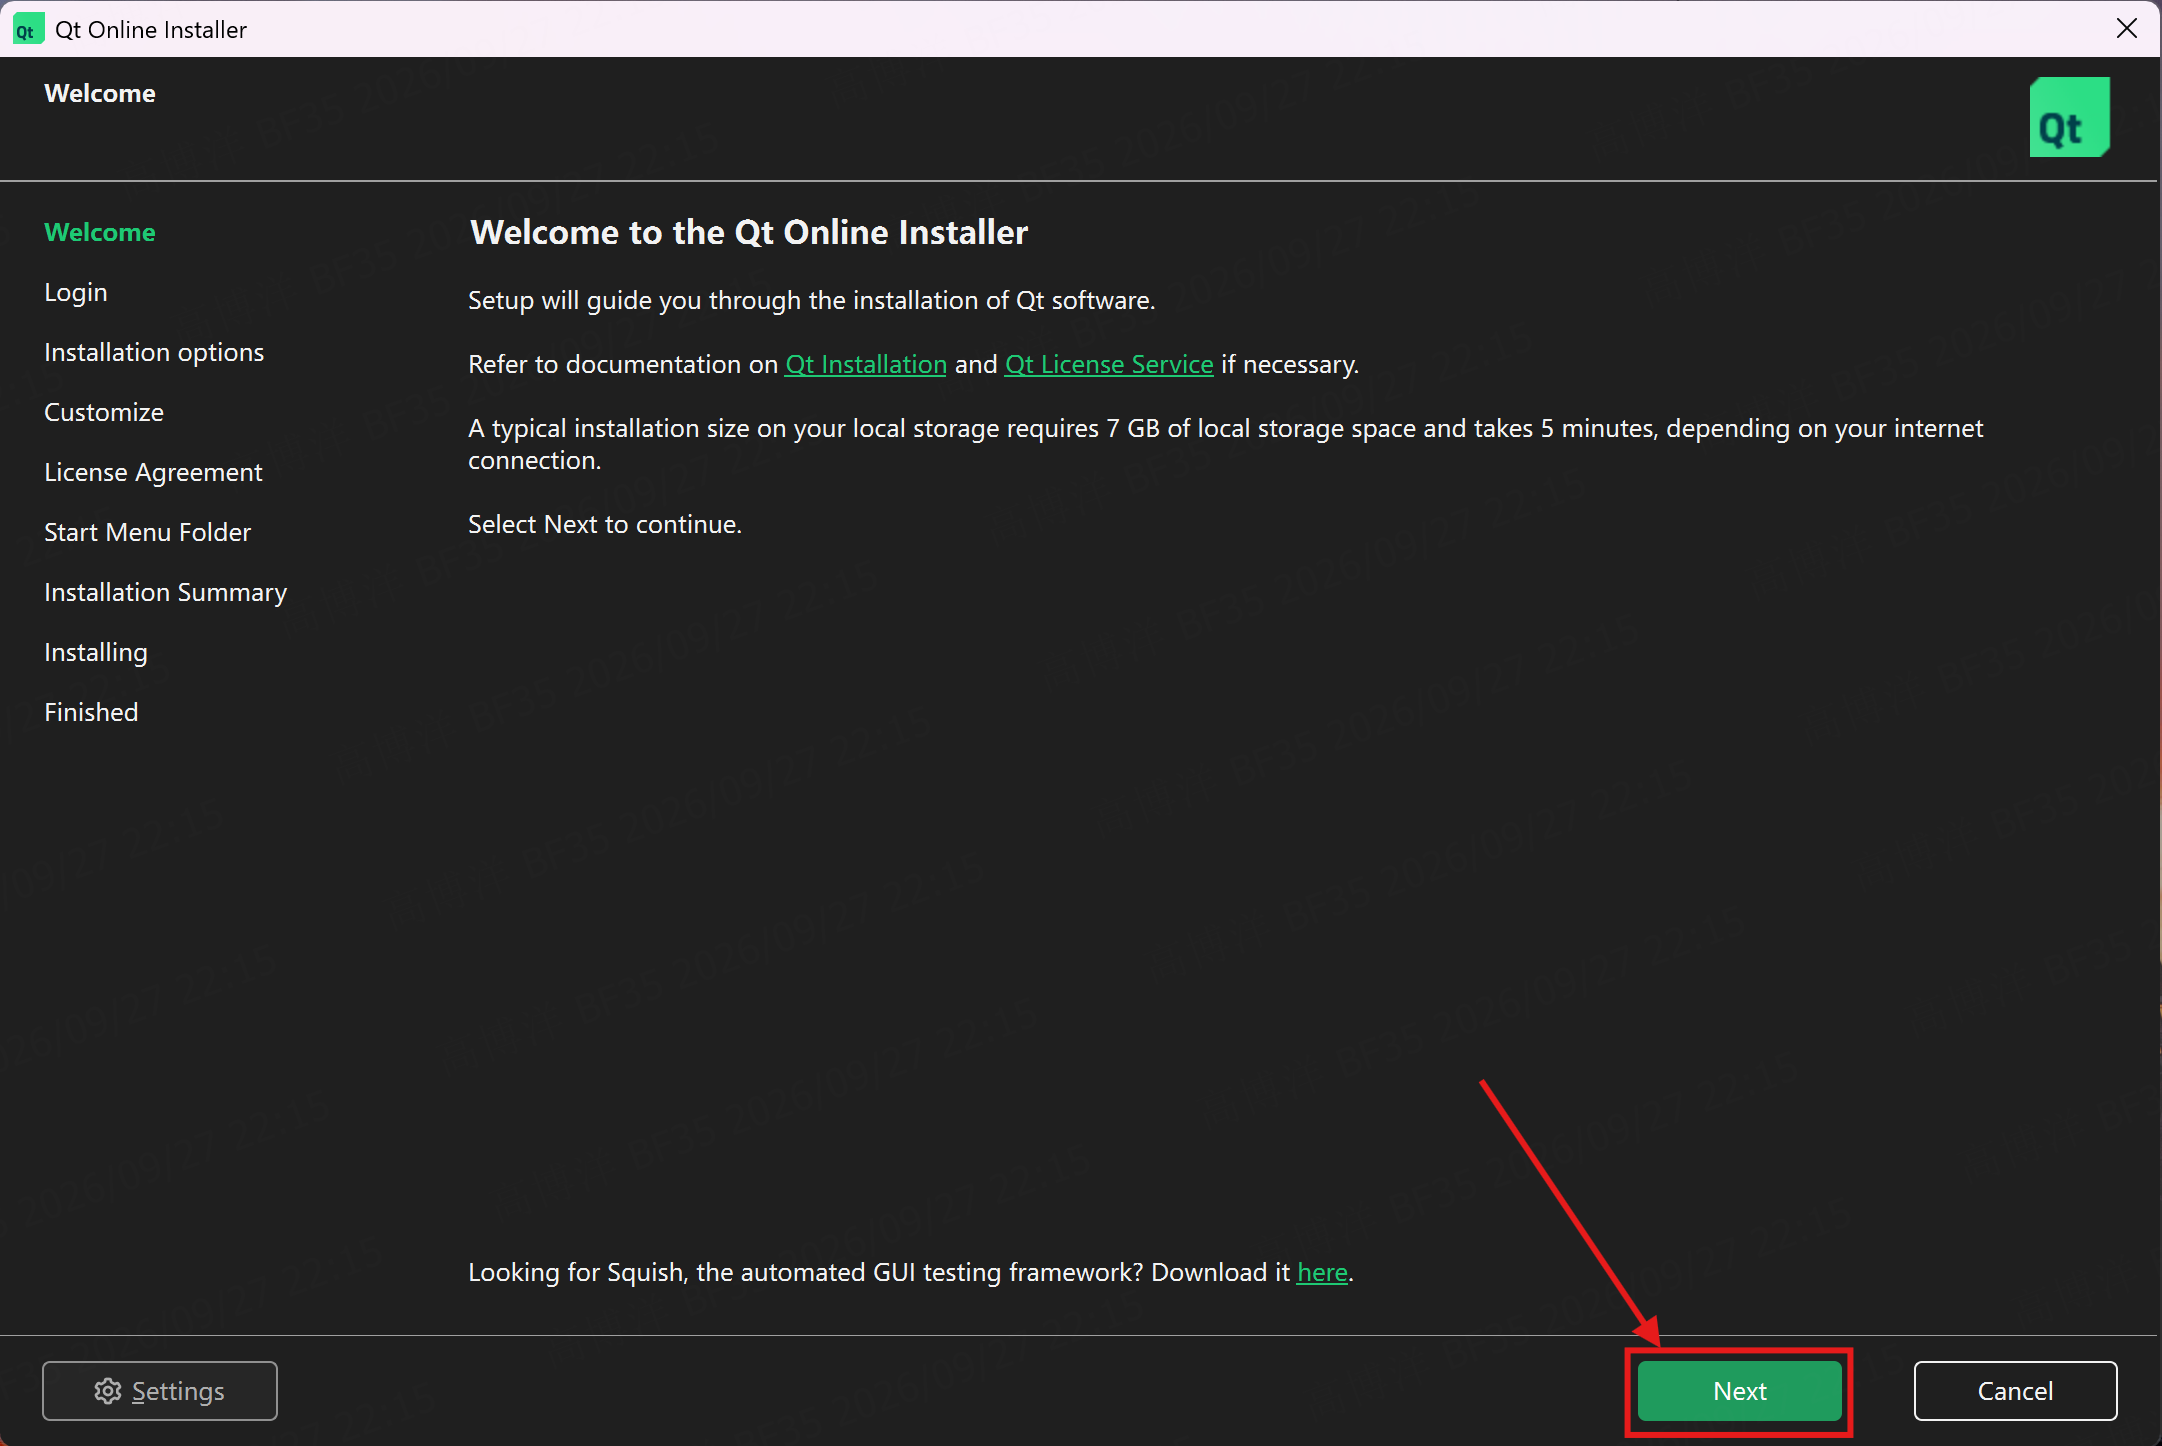
Task: Click the bold 'Welcome' page header title
Action: [x=100, y=93]
